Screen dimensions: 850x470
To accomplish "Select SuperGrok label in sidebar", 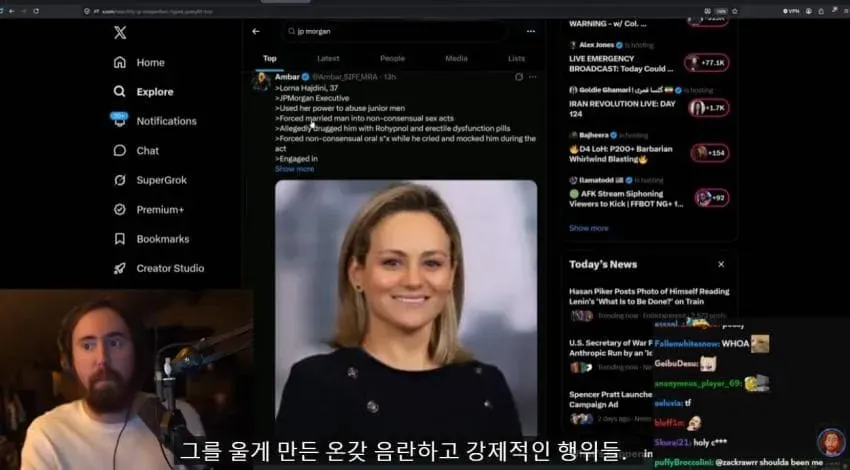I will [162, 180].
